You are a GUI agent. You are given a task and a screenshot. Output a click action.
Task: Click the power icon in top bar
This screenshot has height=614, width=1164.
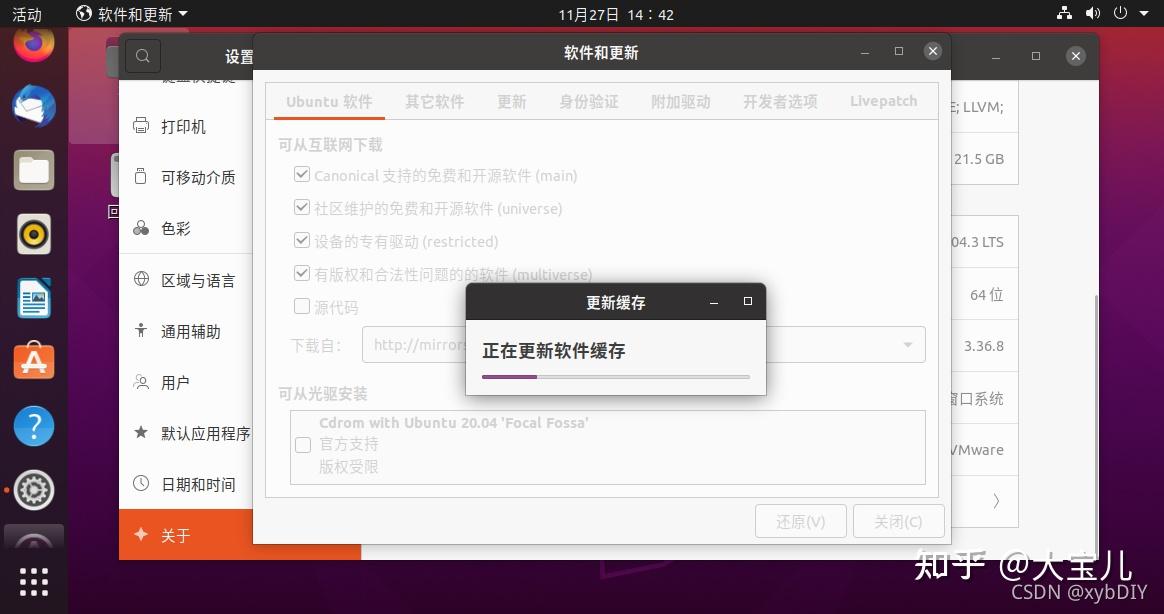(1121, 13)
